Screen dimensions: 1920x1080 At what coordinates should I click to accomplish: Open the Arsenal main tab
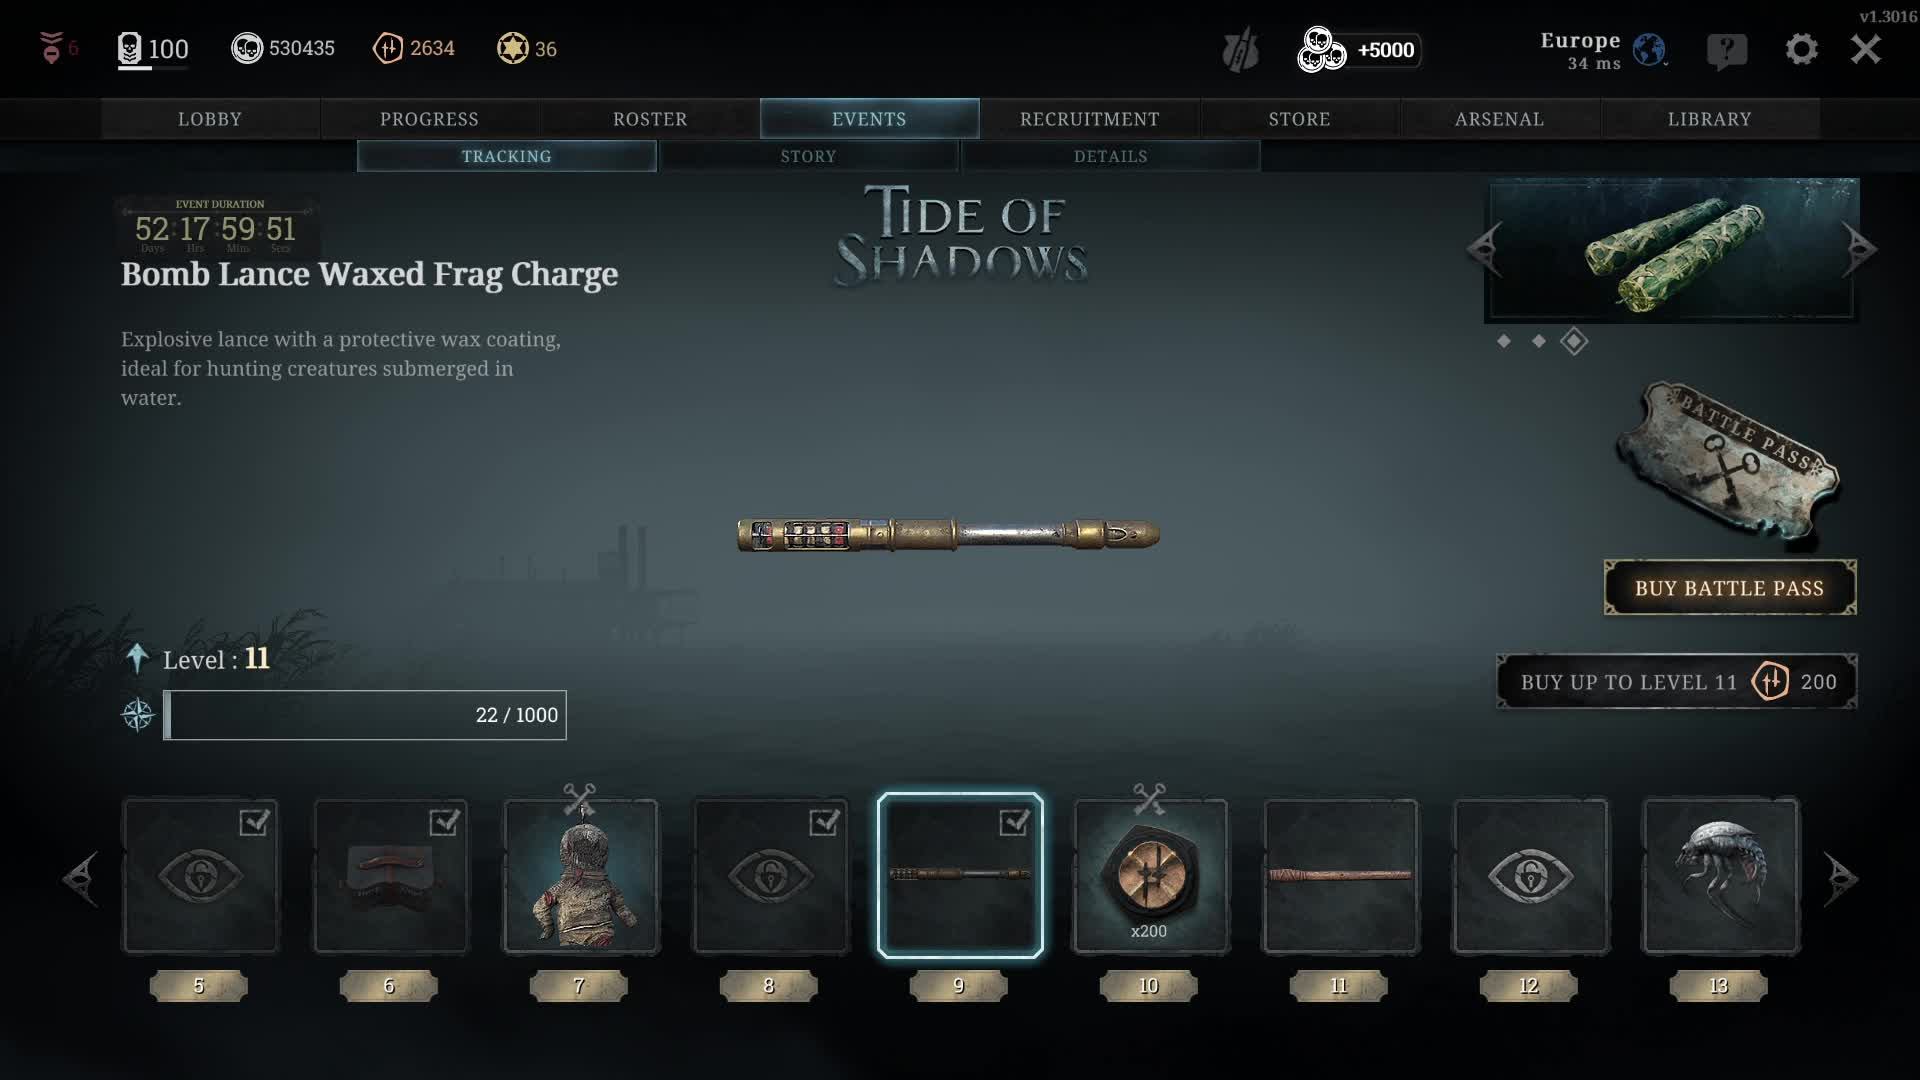1499,119
